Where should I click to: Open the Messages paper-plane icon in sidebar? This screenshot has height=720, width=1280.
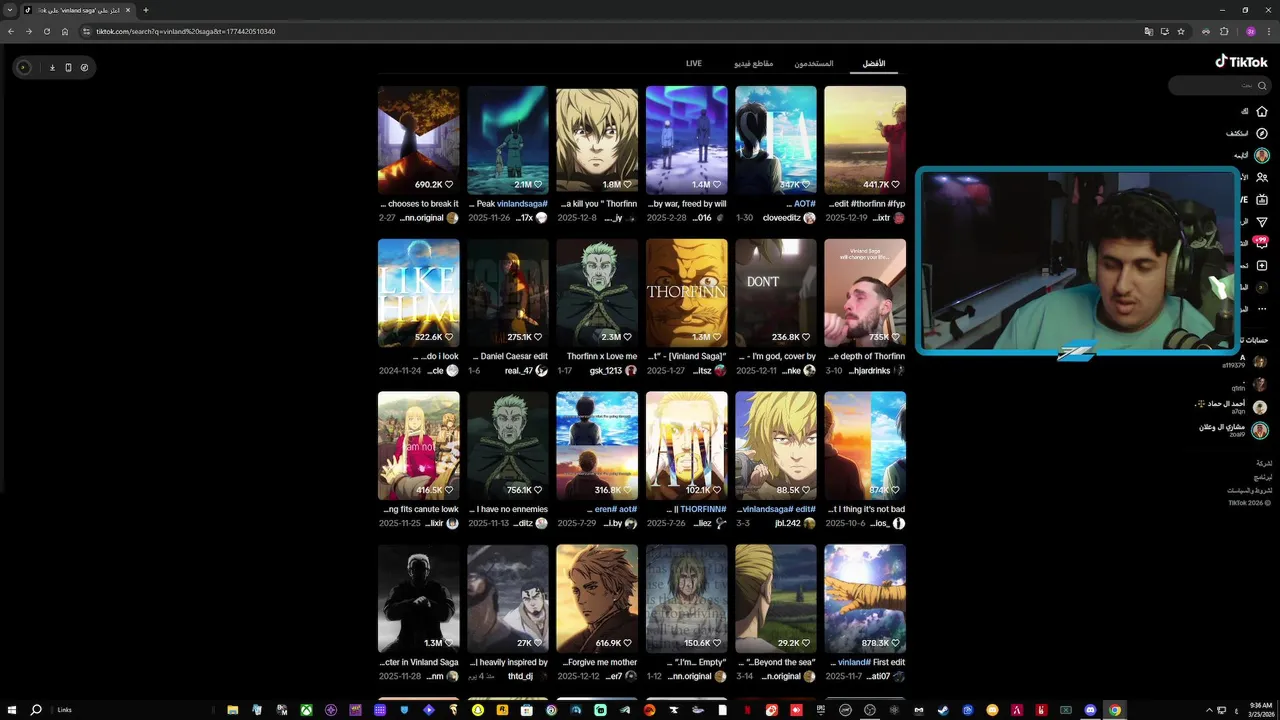point(1262,221)
